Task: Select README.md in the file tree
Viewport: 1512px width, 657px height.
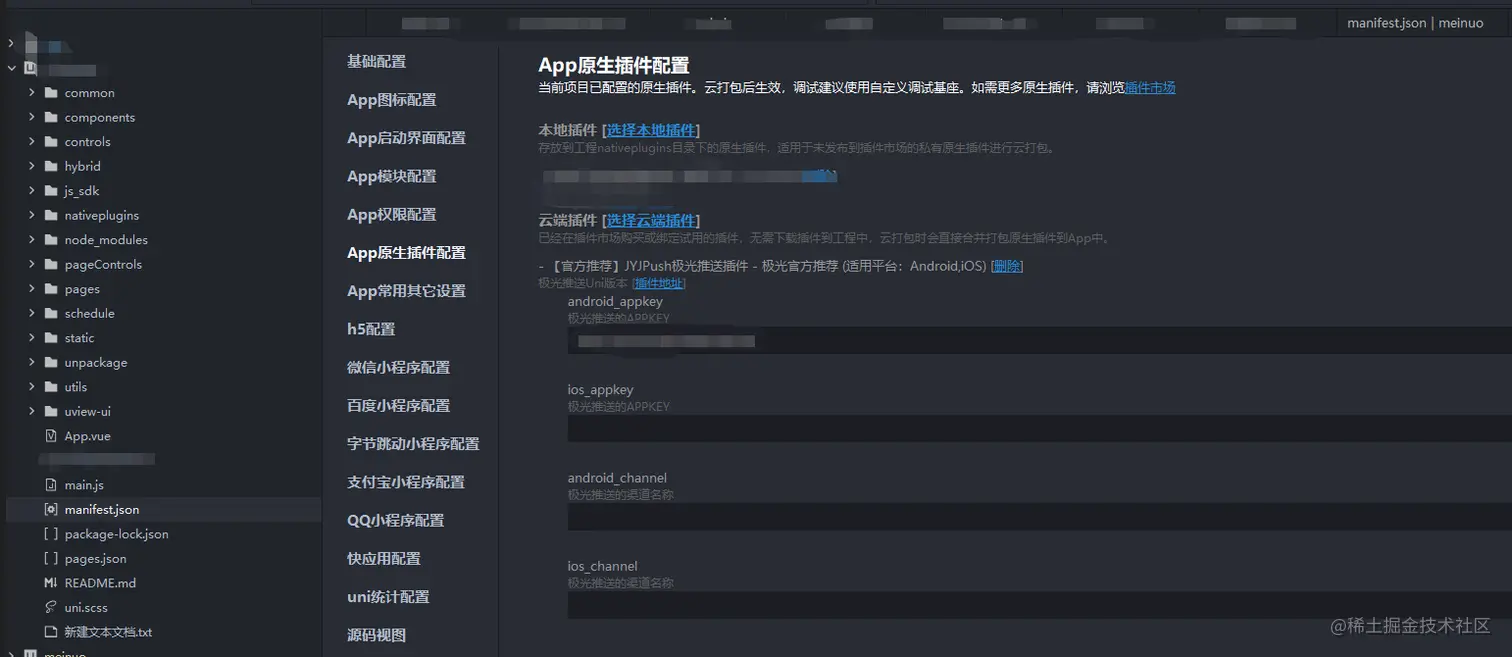Action: click(x=100, y=583)
